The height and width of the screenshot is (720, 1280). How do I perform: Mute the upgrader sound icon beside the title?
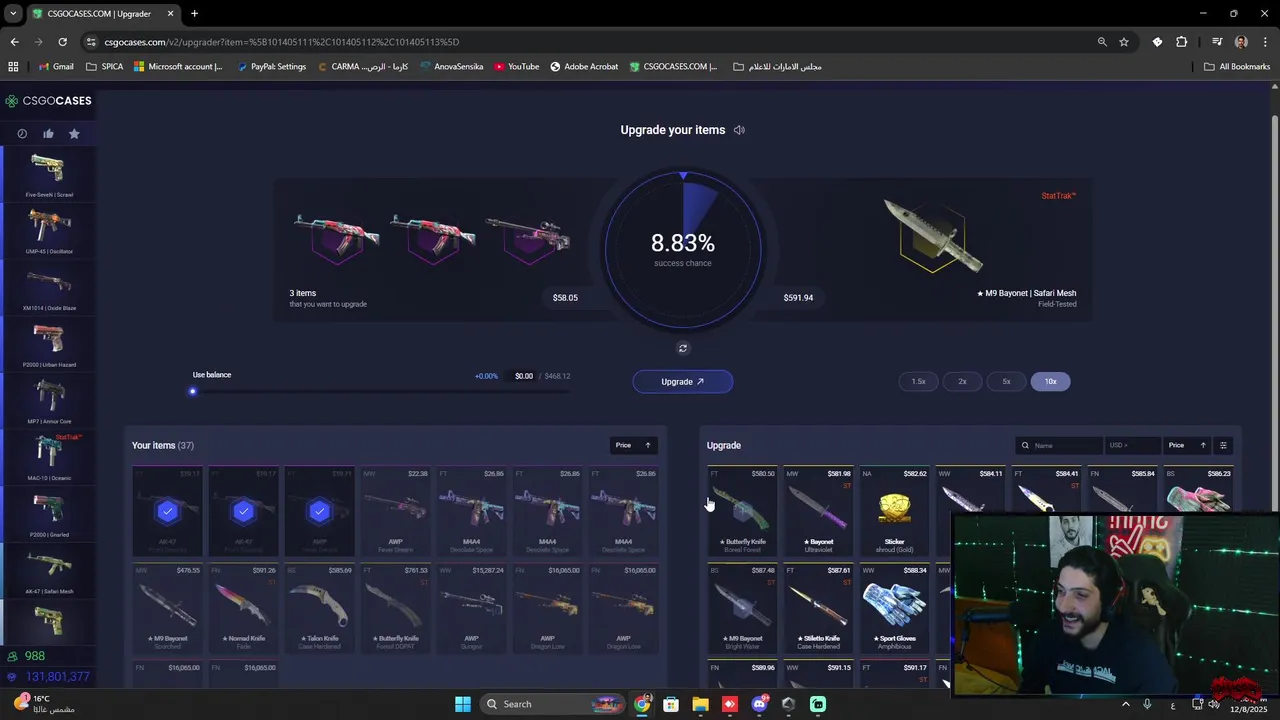[x=739, y=130]
